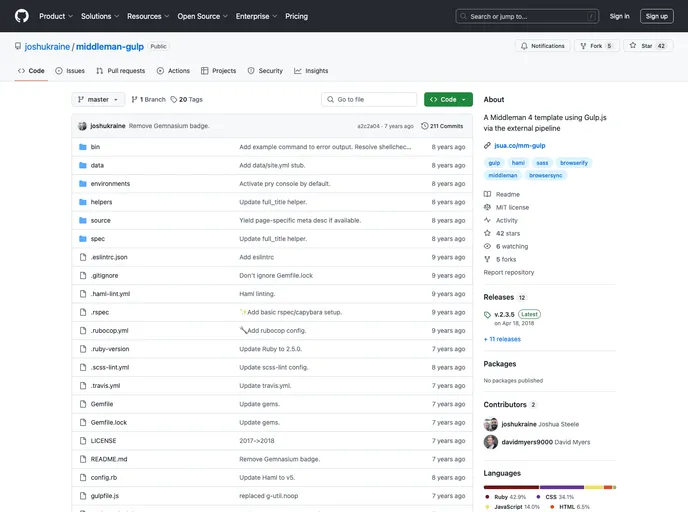Expand the Solutions menu
688x512 pixels.
[100, 16]
